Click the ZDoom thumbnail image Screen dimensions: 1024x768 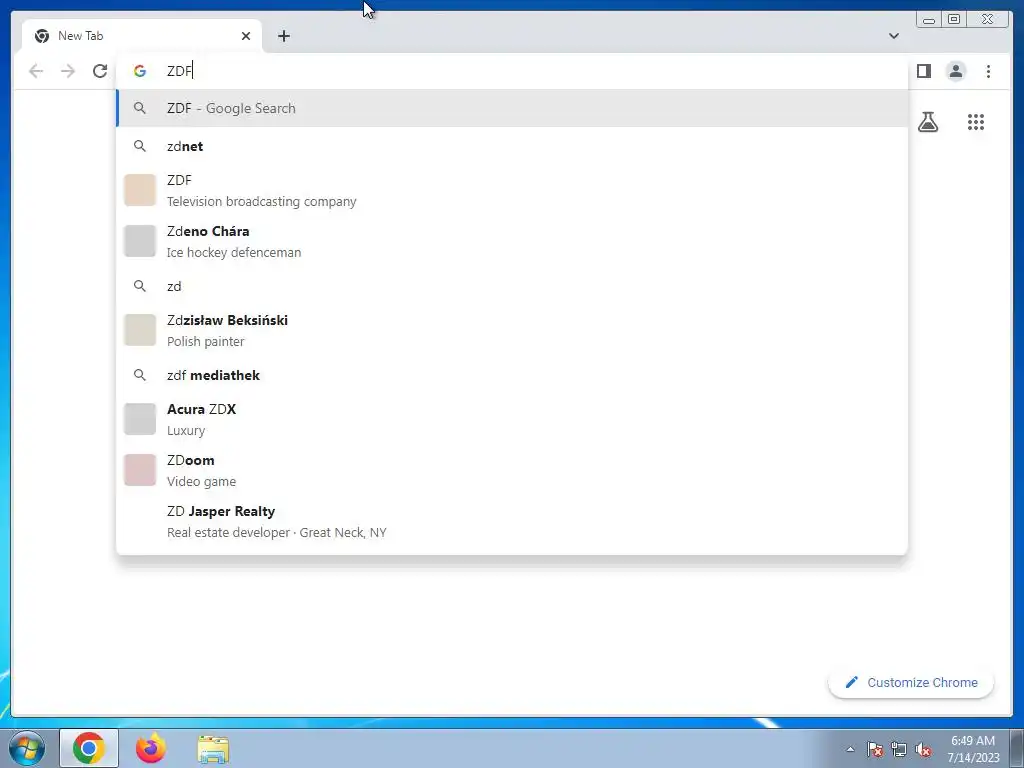tap(140, 470)
